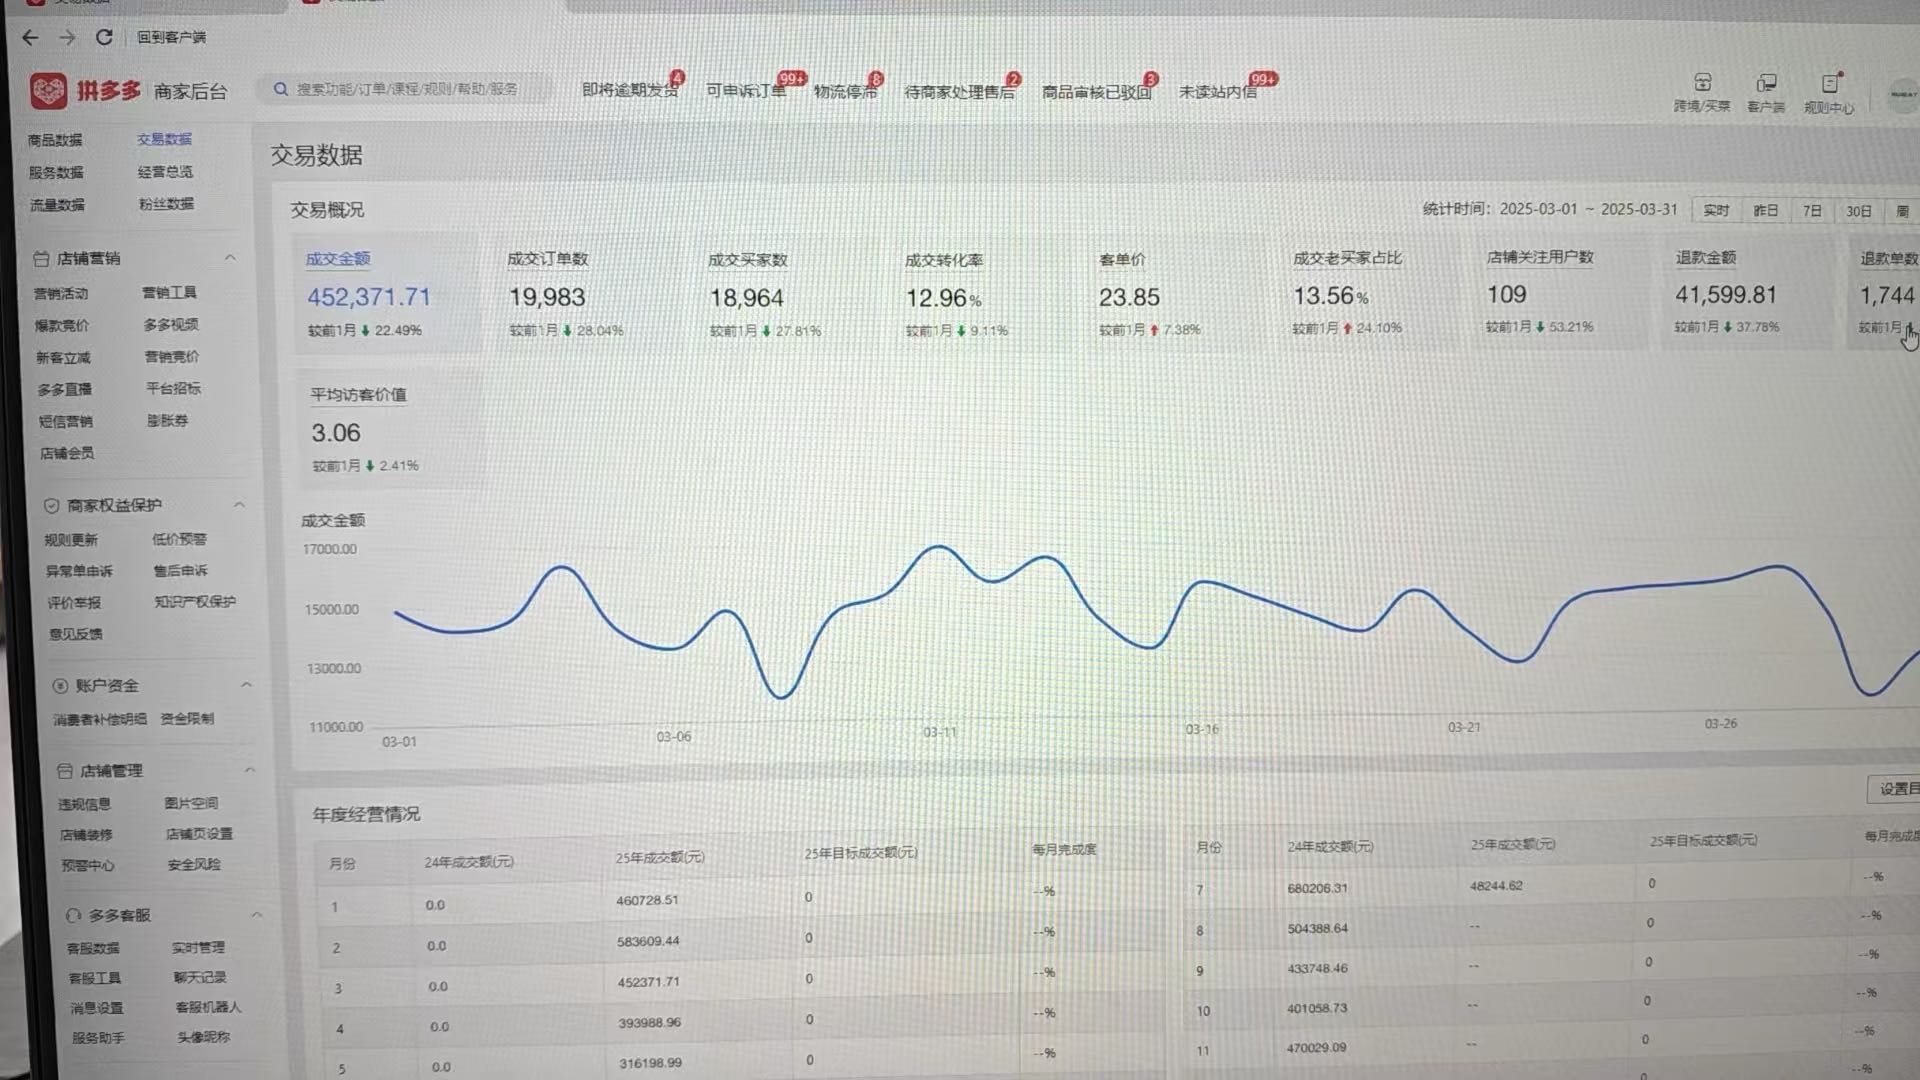Select the 成交转化率 metric card
Image resolution: width=1920 pixels, height=1080 pixels.
pyautogui.click(x=983, y=294)
